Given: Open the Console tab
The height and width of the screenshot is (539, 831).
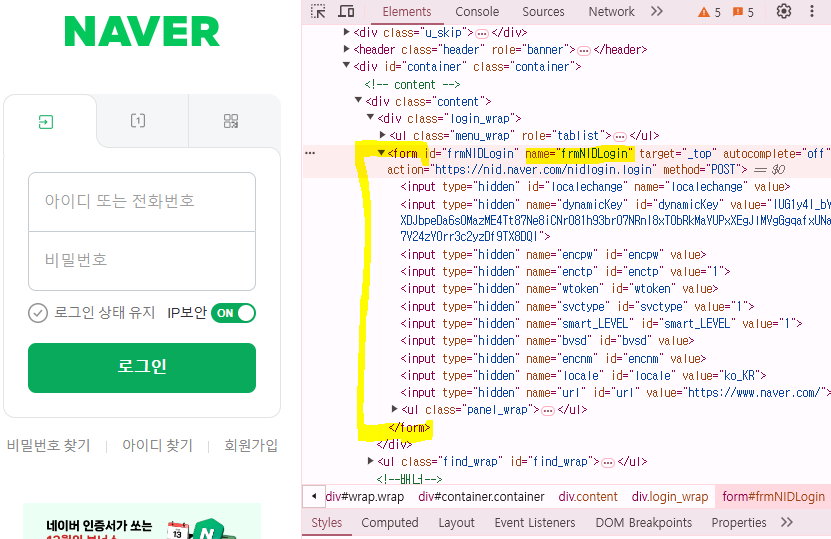Looking at the screenshot, I should pyautogui.click(x=477, y=12).
